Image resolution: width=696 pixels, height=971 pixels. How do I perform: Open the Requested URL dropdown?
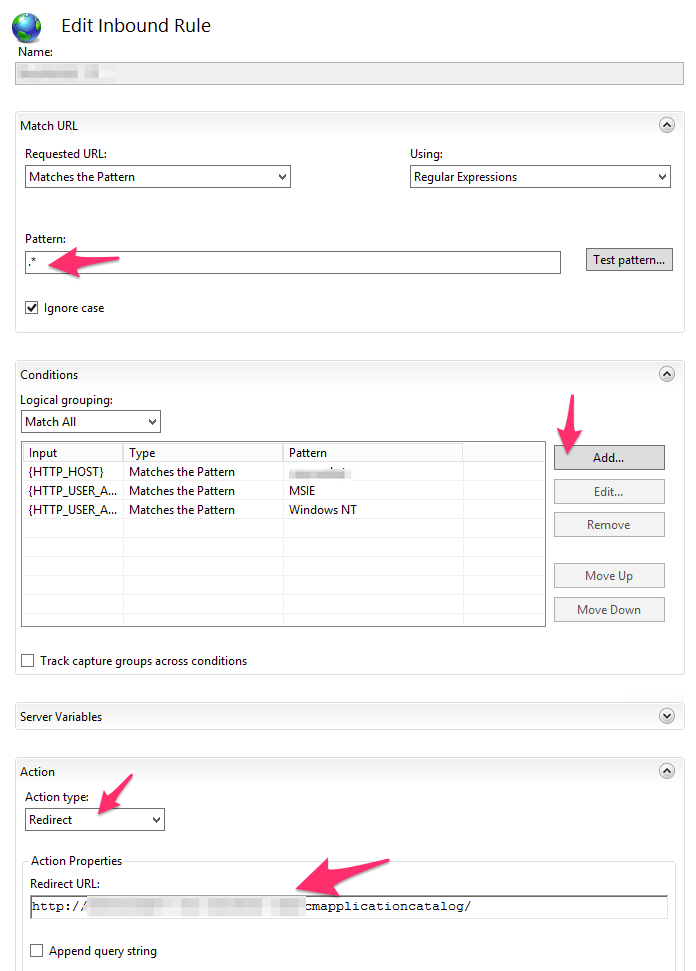click(157, 177)
